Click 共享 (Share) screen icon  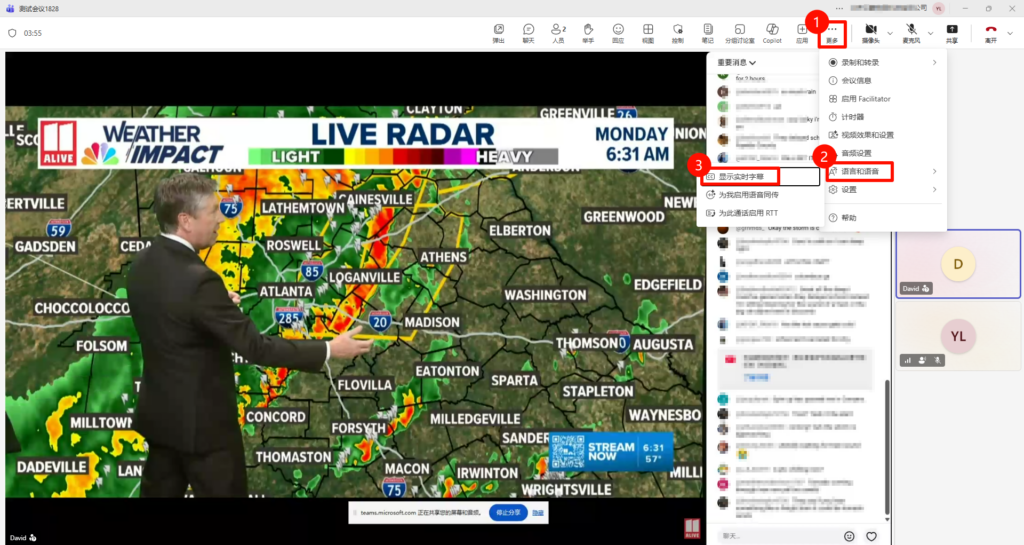click(951, 33)
